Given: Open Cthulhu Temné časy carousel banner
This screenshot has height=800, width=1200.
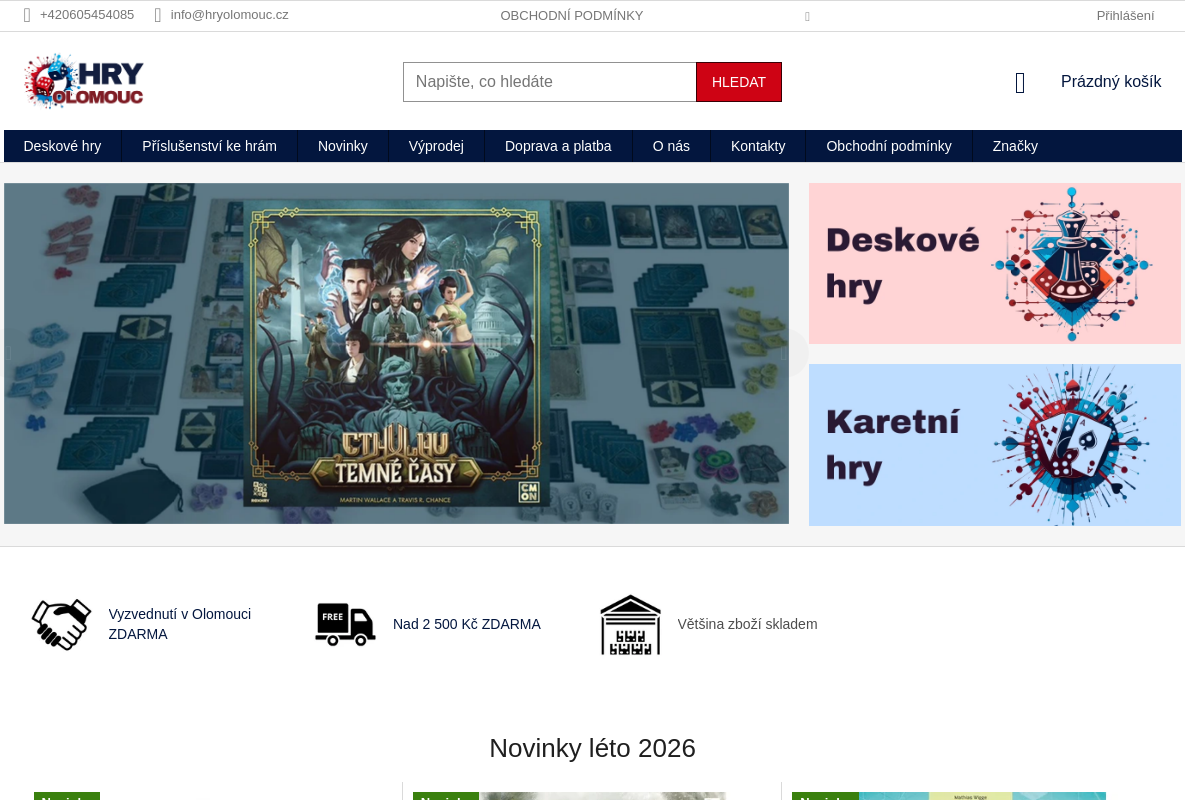Looking at the screenshot, I should [396, 353].
